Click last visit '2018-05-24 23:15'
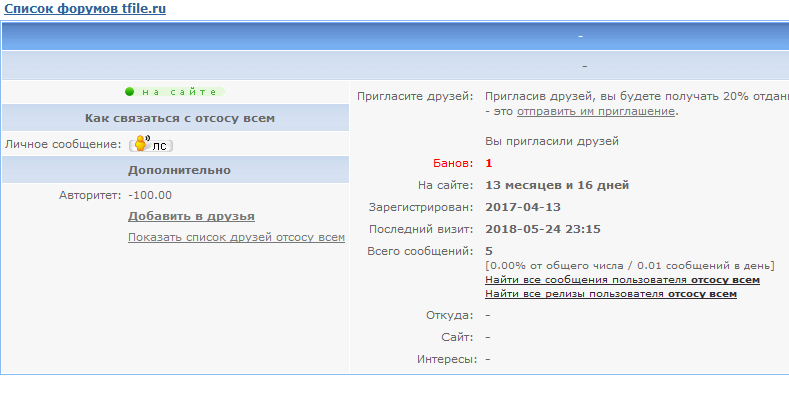The height and width of the screenshot is (396, 789). click(x=543, y=229)
